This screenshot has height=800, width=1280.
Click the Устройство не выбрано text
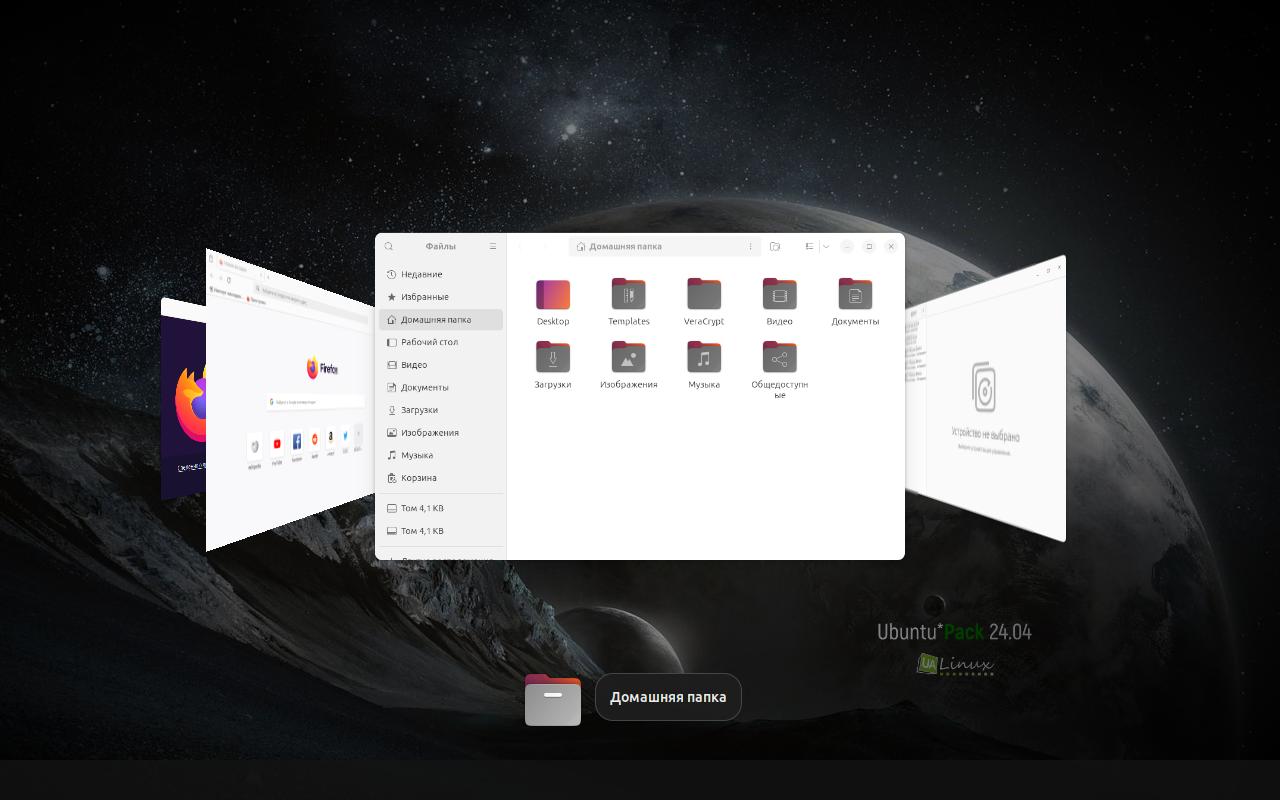coord(985,436)
